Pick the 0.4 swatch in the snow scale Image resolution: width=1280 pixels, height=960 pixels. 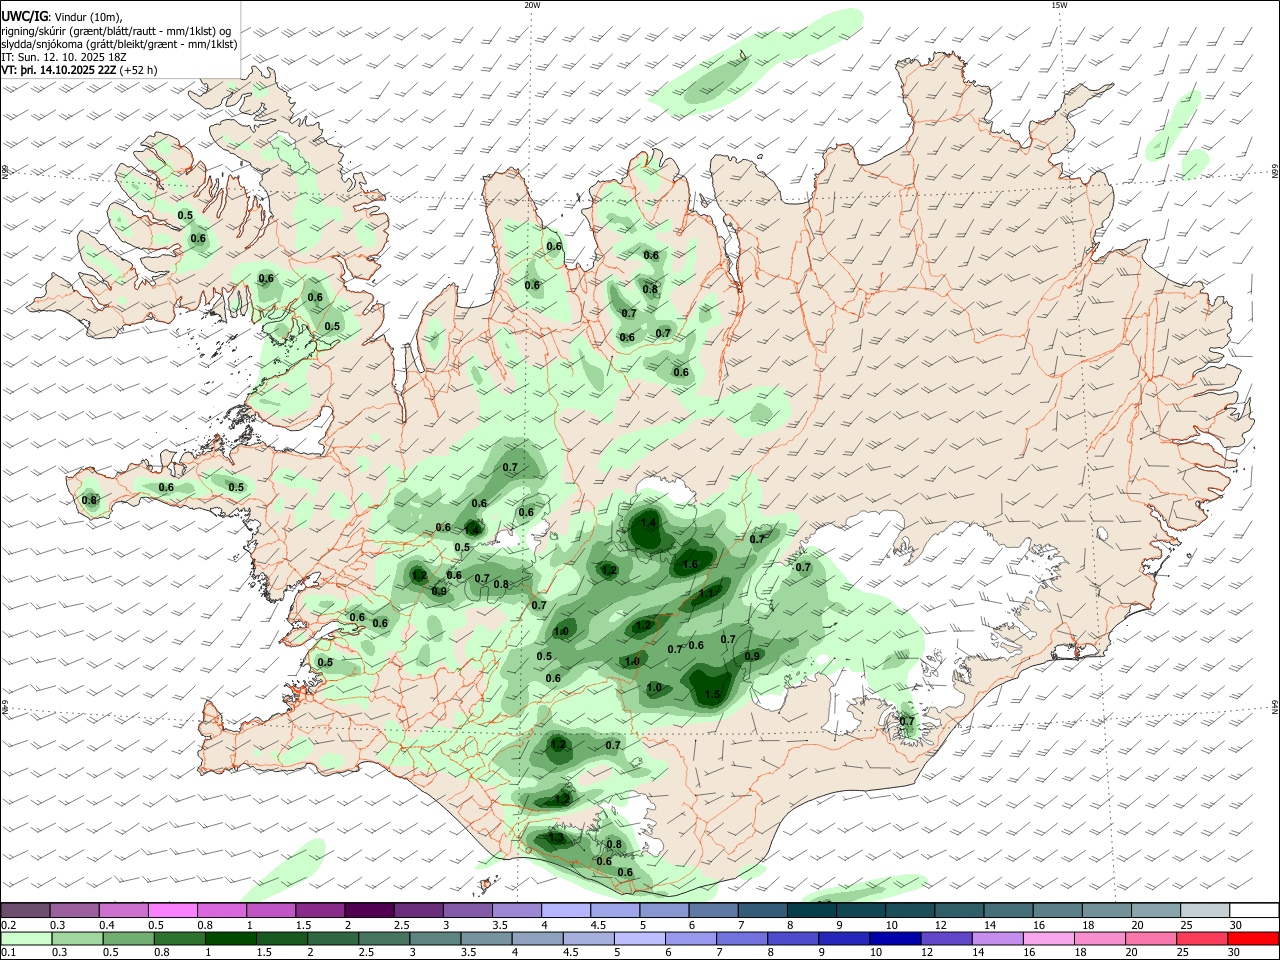click(124, 911)
